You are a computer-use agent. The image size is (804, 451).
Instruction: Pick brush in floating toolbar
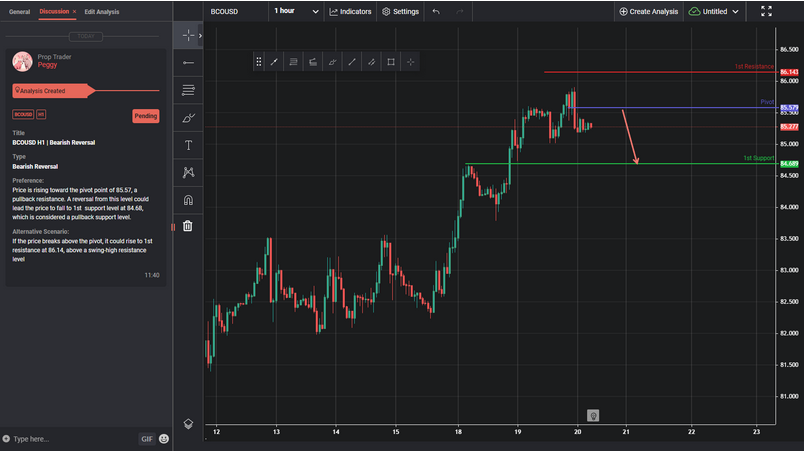[x=332, y=62]
